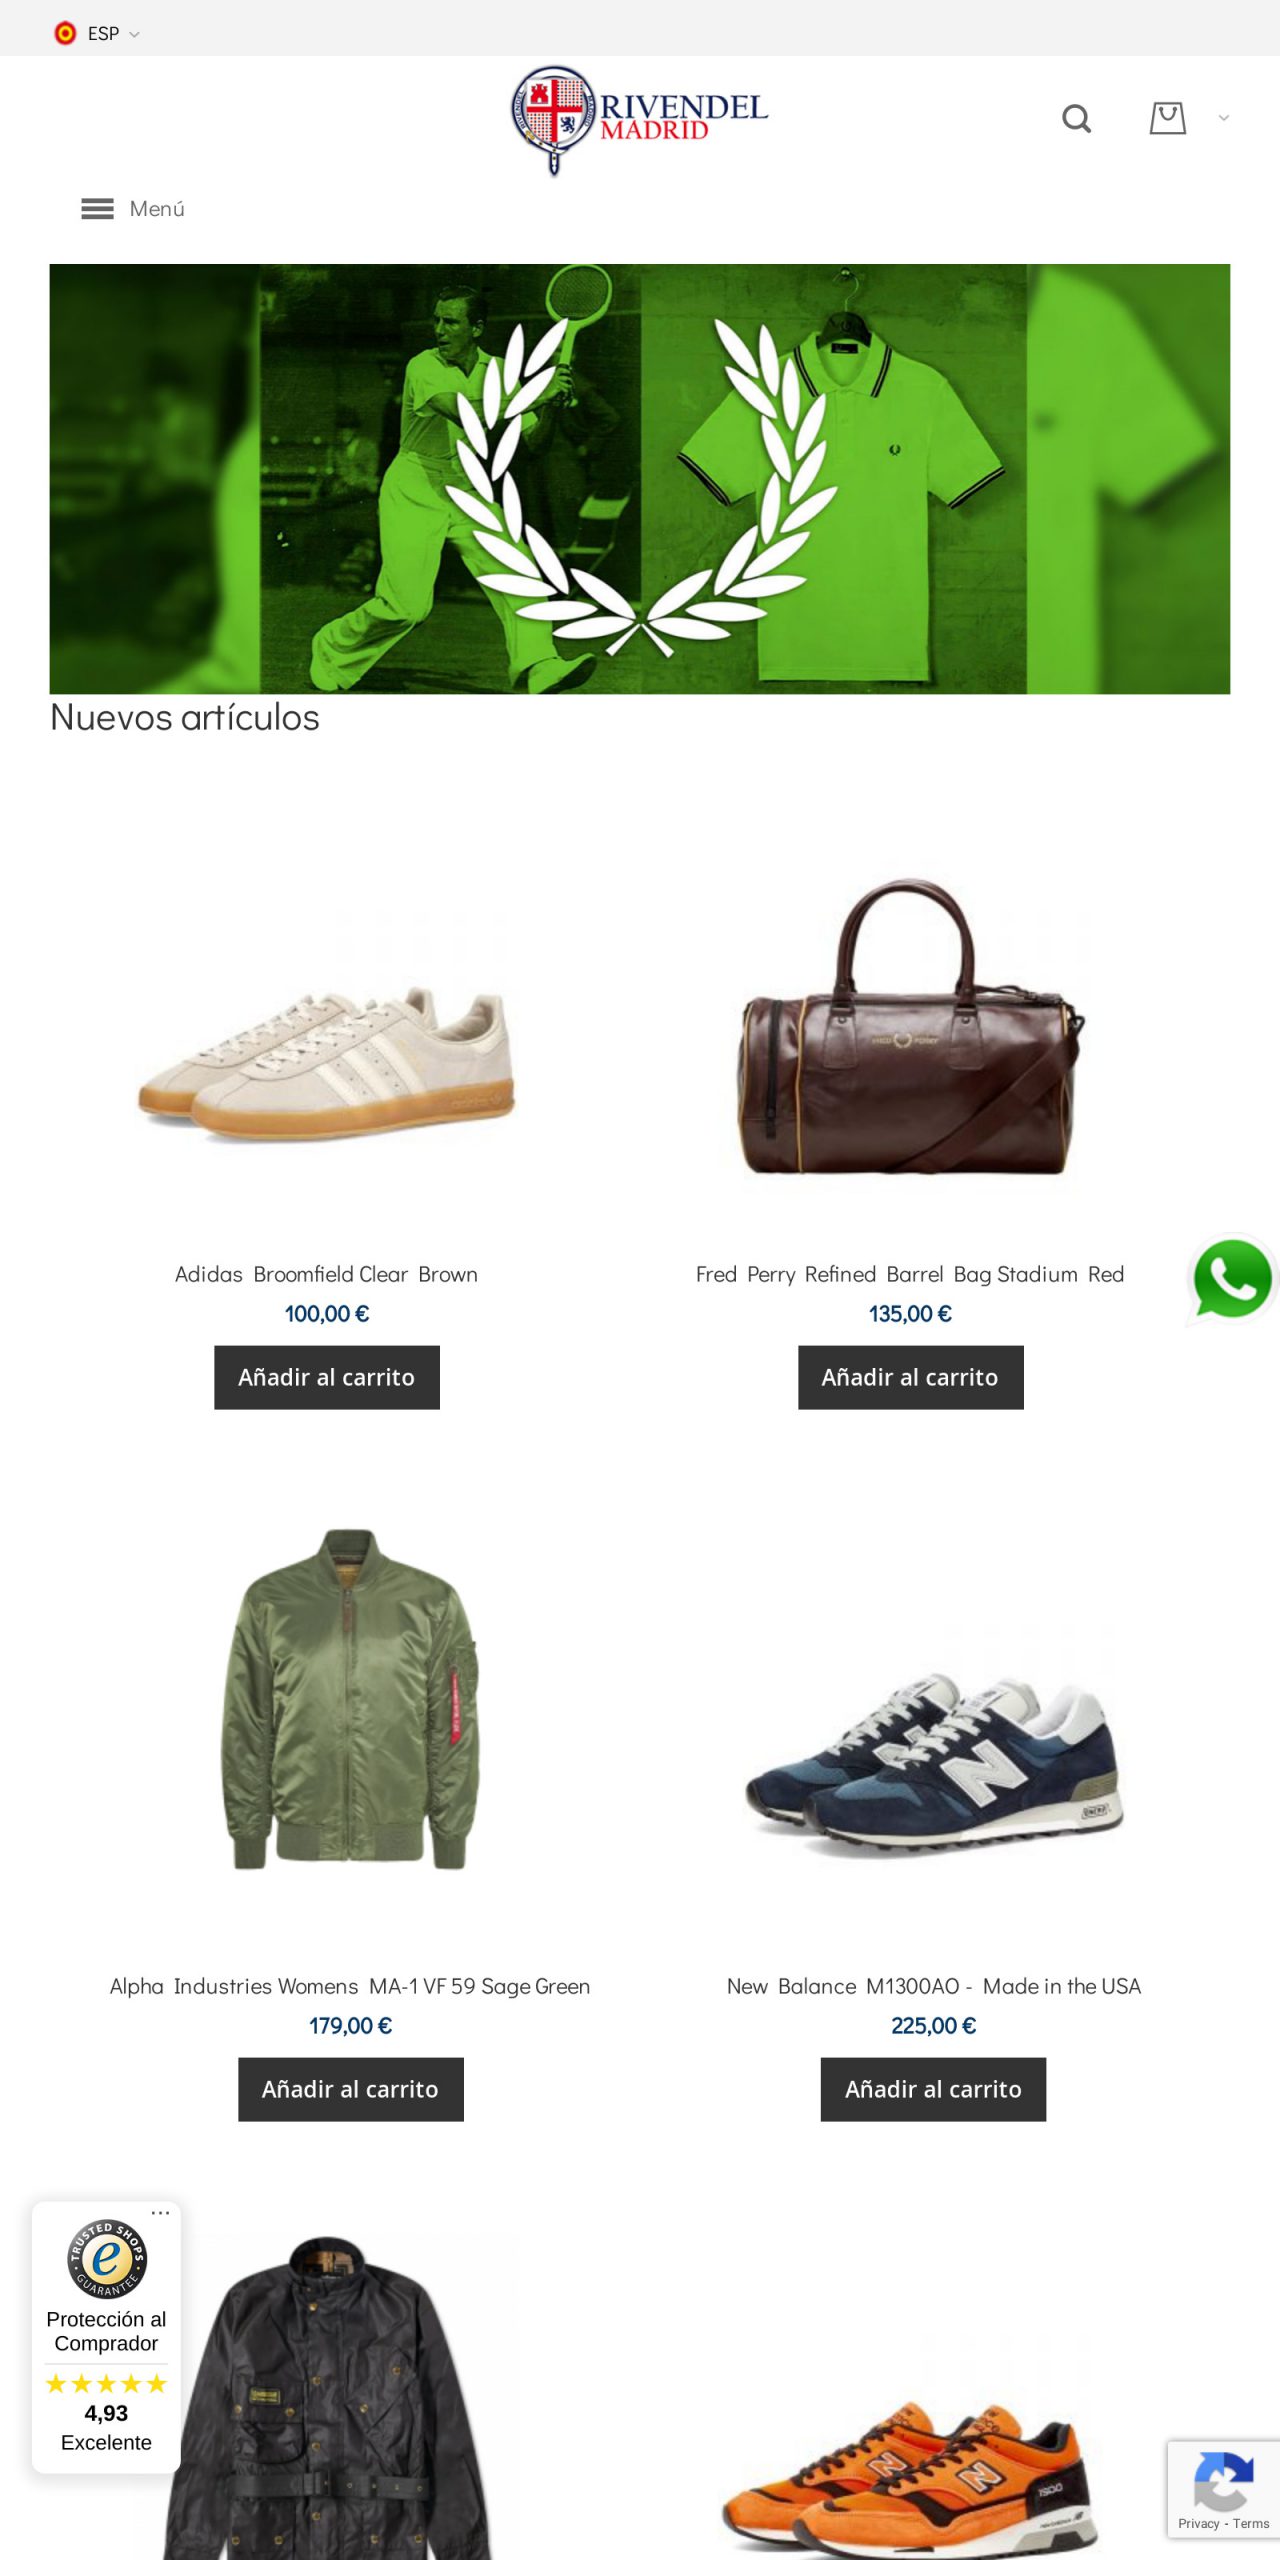Add Alpha Industries MA-1 to cart
The height and width of the screenshot is (2560, 1280).
click(x=350, y=2089)
